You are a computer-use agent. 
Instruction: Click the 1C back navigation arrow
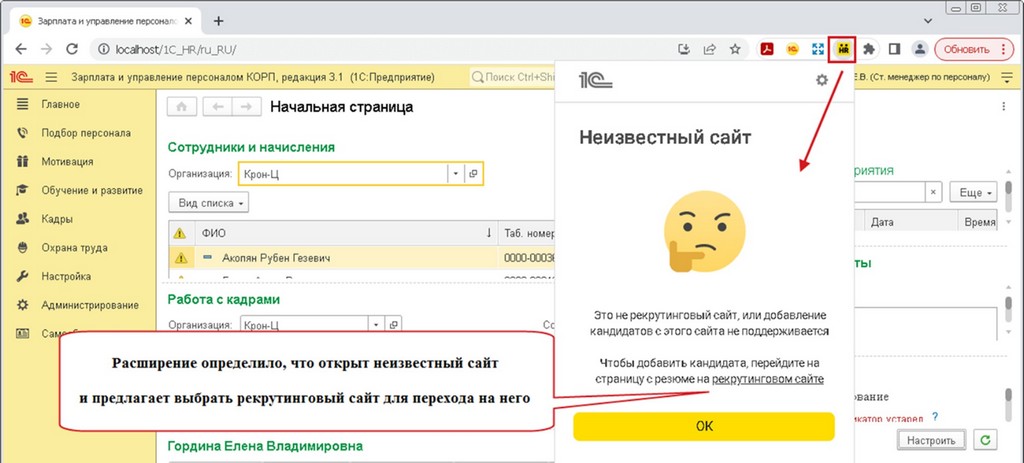click(218, 107)
